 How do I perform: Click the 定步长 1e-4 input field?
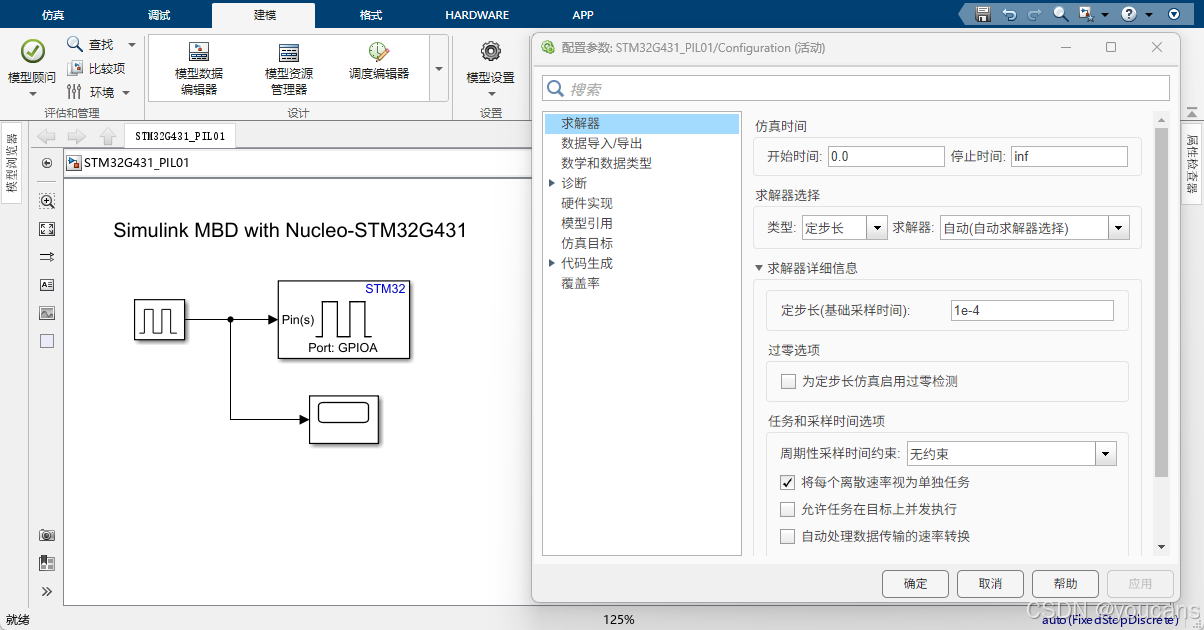pyautogui.click(x=1031, y=310)
